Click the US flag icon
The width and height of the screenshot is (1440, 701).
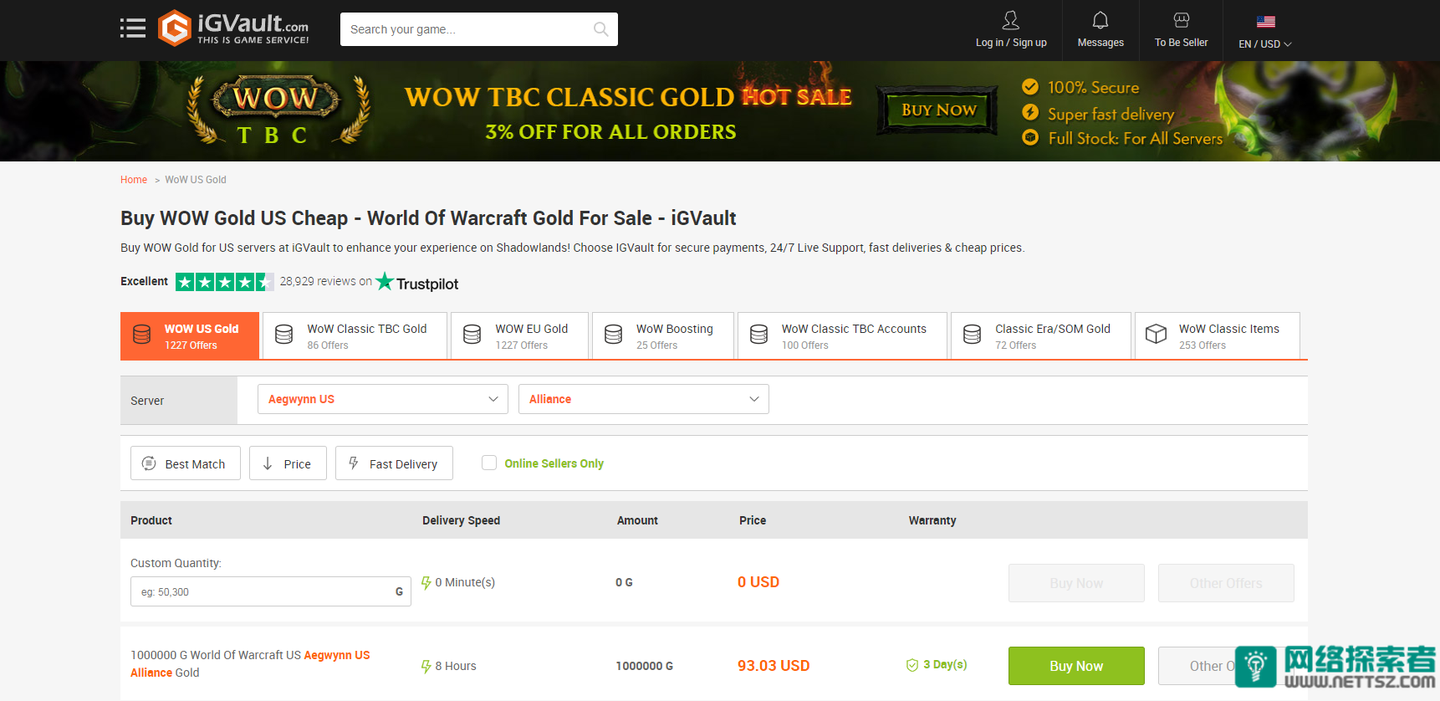tap(1265, 21)
